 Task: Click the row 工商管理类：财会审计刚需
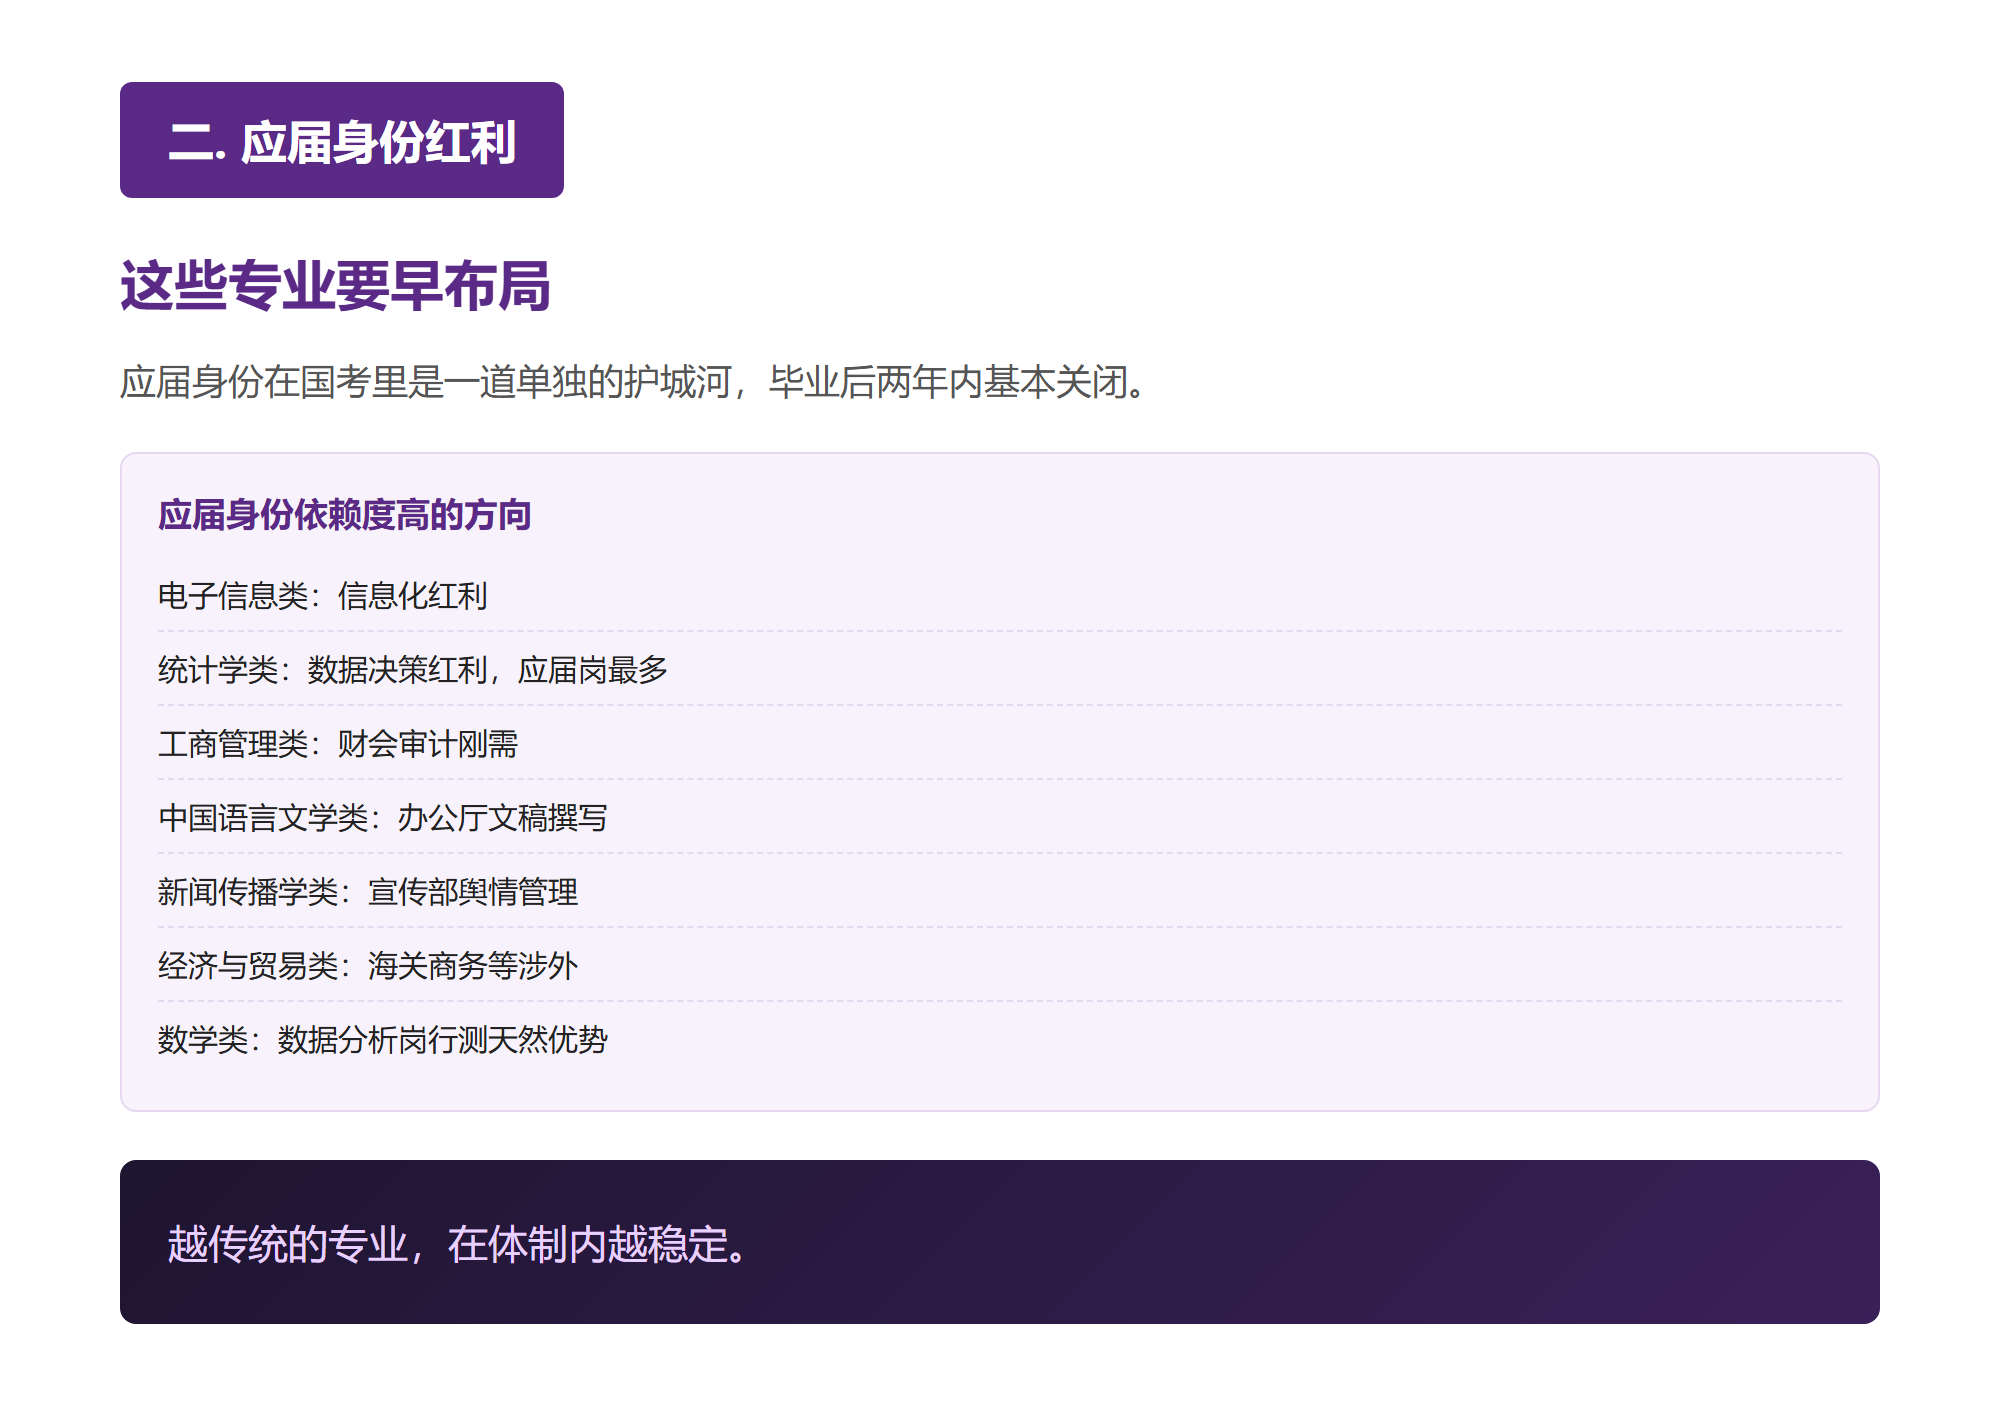point(1000,744)
